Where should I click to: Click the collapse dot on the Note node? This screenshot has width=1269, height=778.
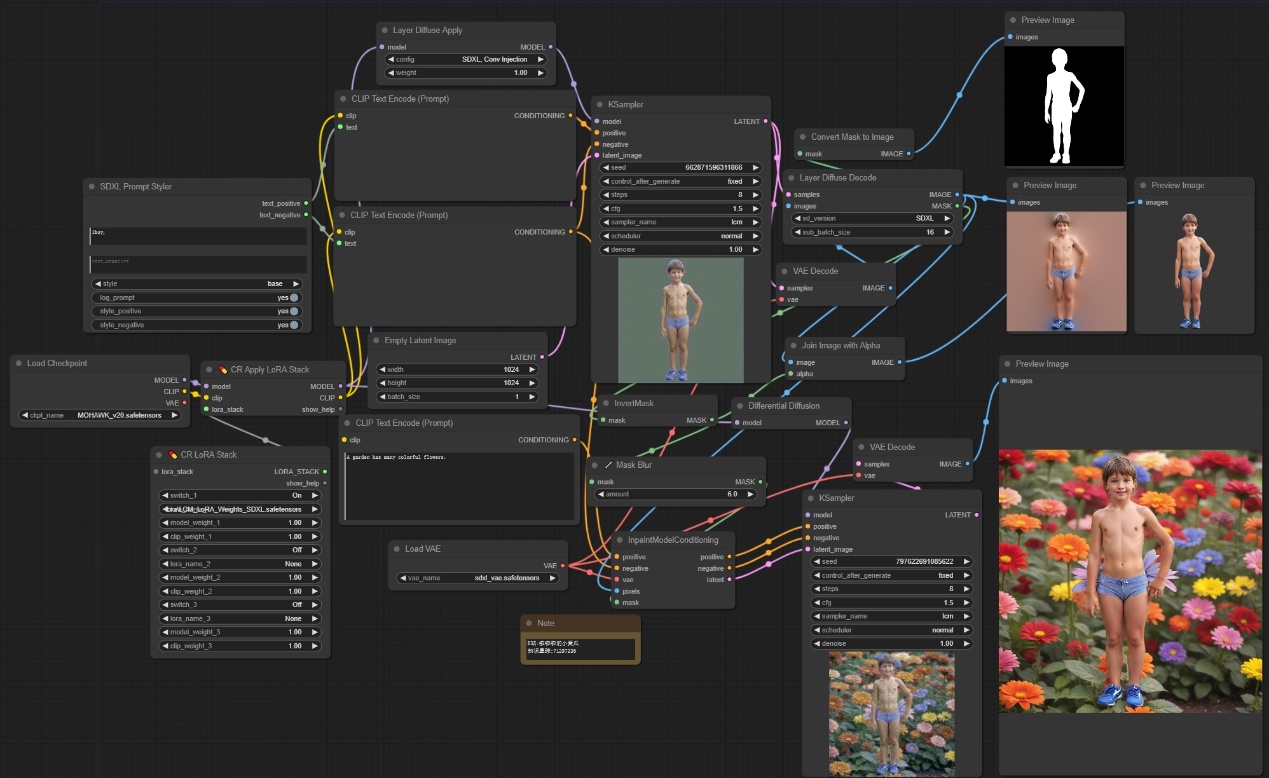(529, 623)
